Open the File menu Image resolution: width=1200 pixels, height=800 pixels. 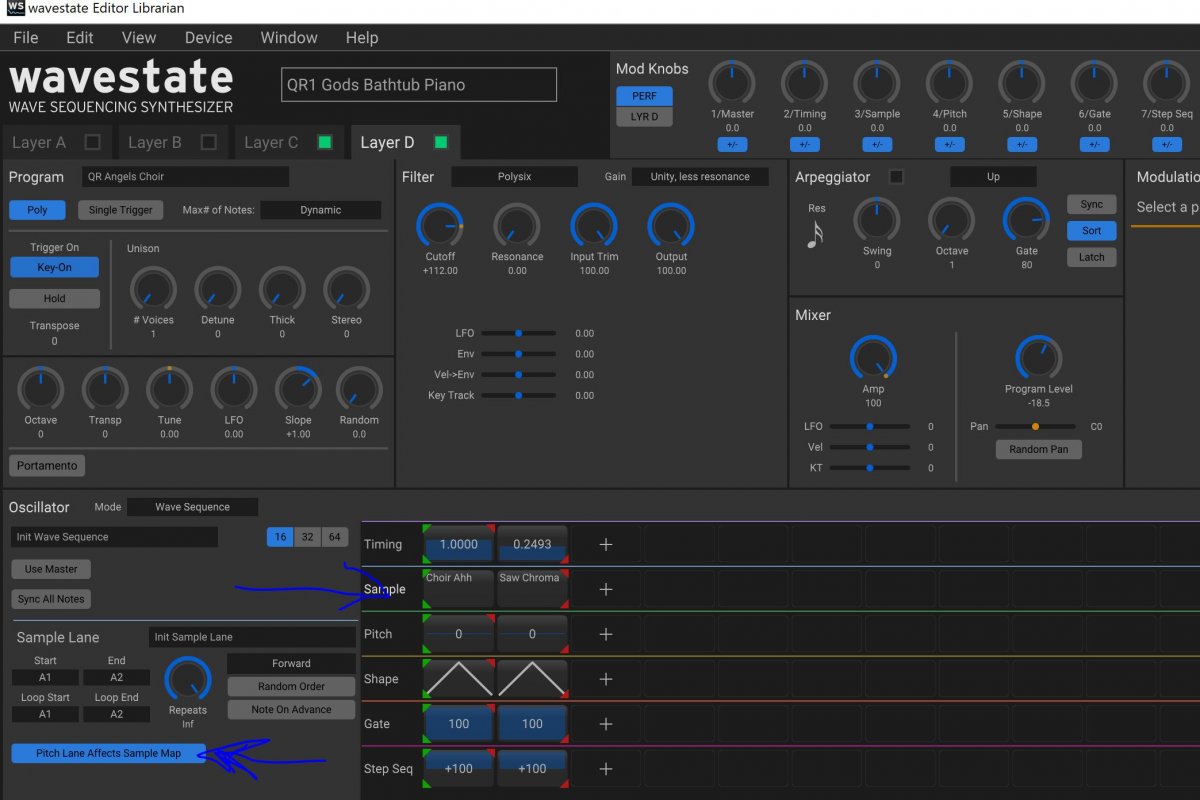point(26,38)
